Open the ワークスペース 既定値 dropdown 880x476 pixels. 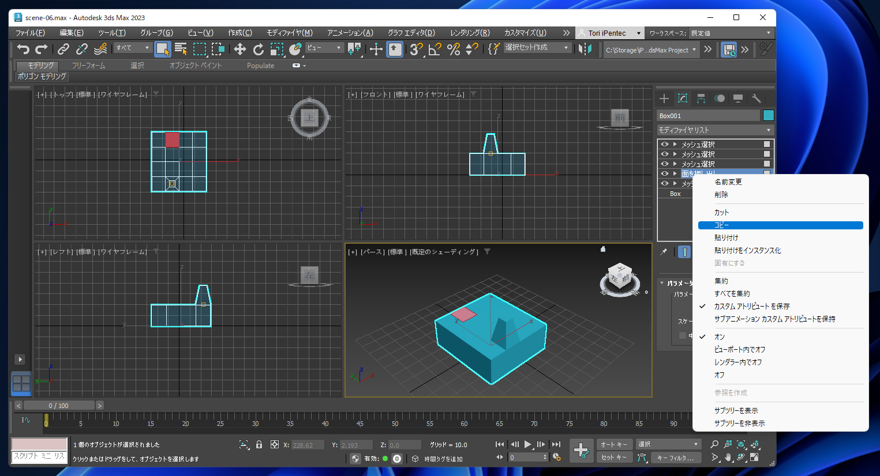(731, 33)
